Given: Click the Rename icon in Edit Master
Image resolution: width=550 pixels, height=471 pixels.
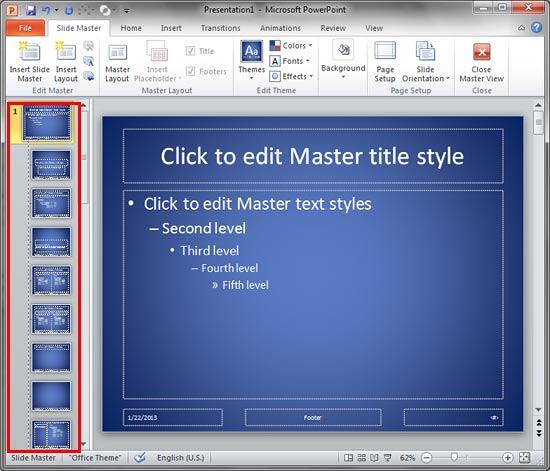Looking at the screenshot, I should tap(89, 61).
